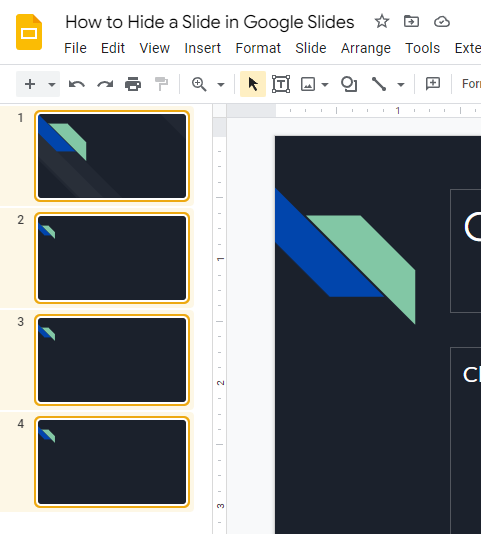Open the View menu

pos(155,48)
